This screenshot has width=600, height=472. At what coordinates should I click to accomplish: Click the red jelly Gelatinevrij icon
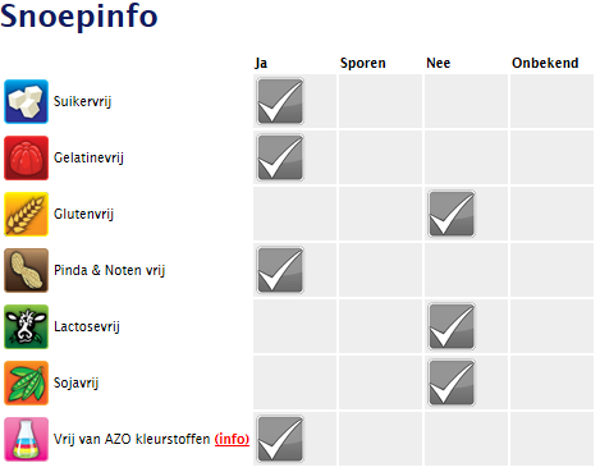point(27,157)
